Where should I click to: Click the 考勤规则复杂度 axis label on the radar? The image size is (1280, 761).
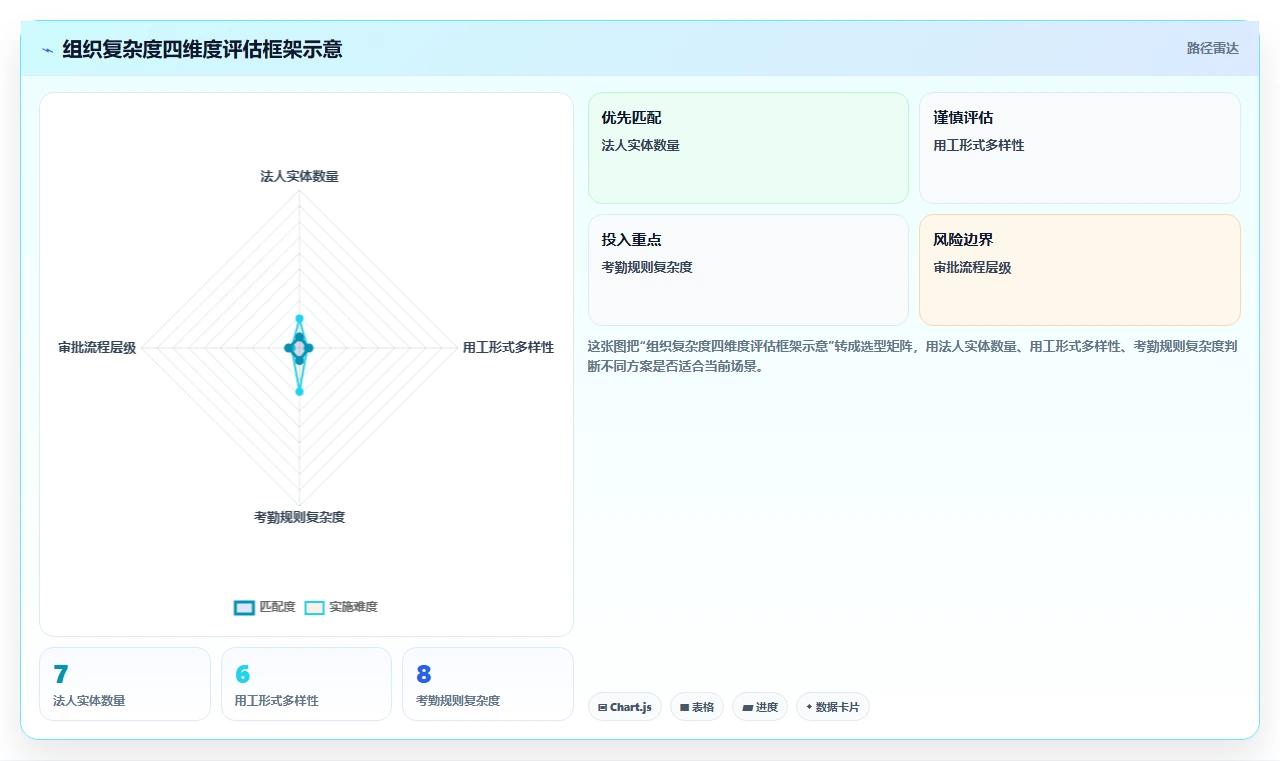299,517
